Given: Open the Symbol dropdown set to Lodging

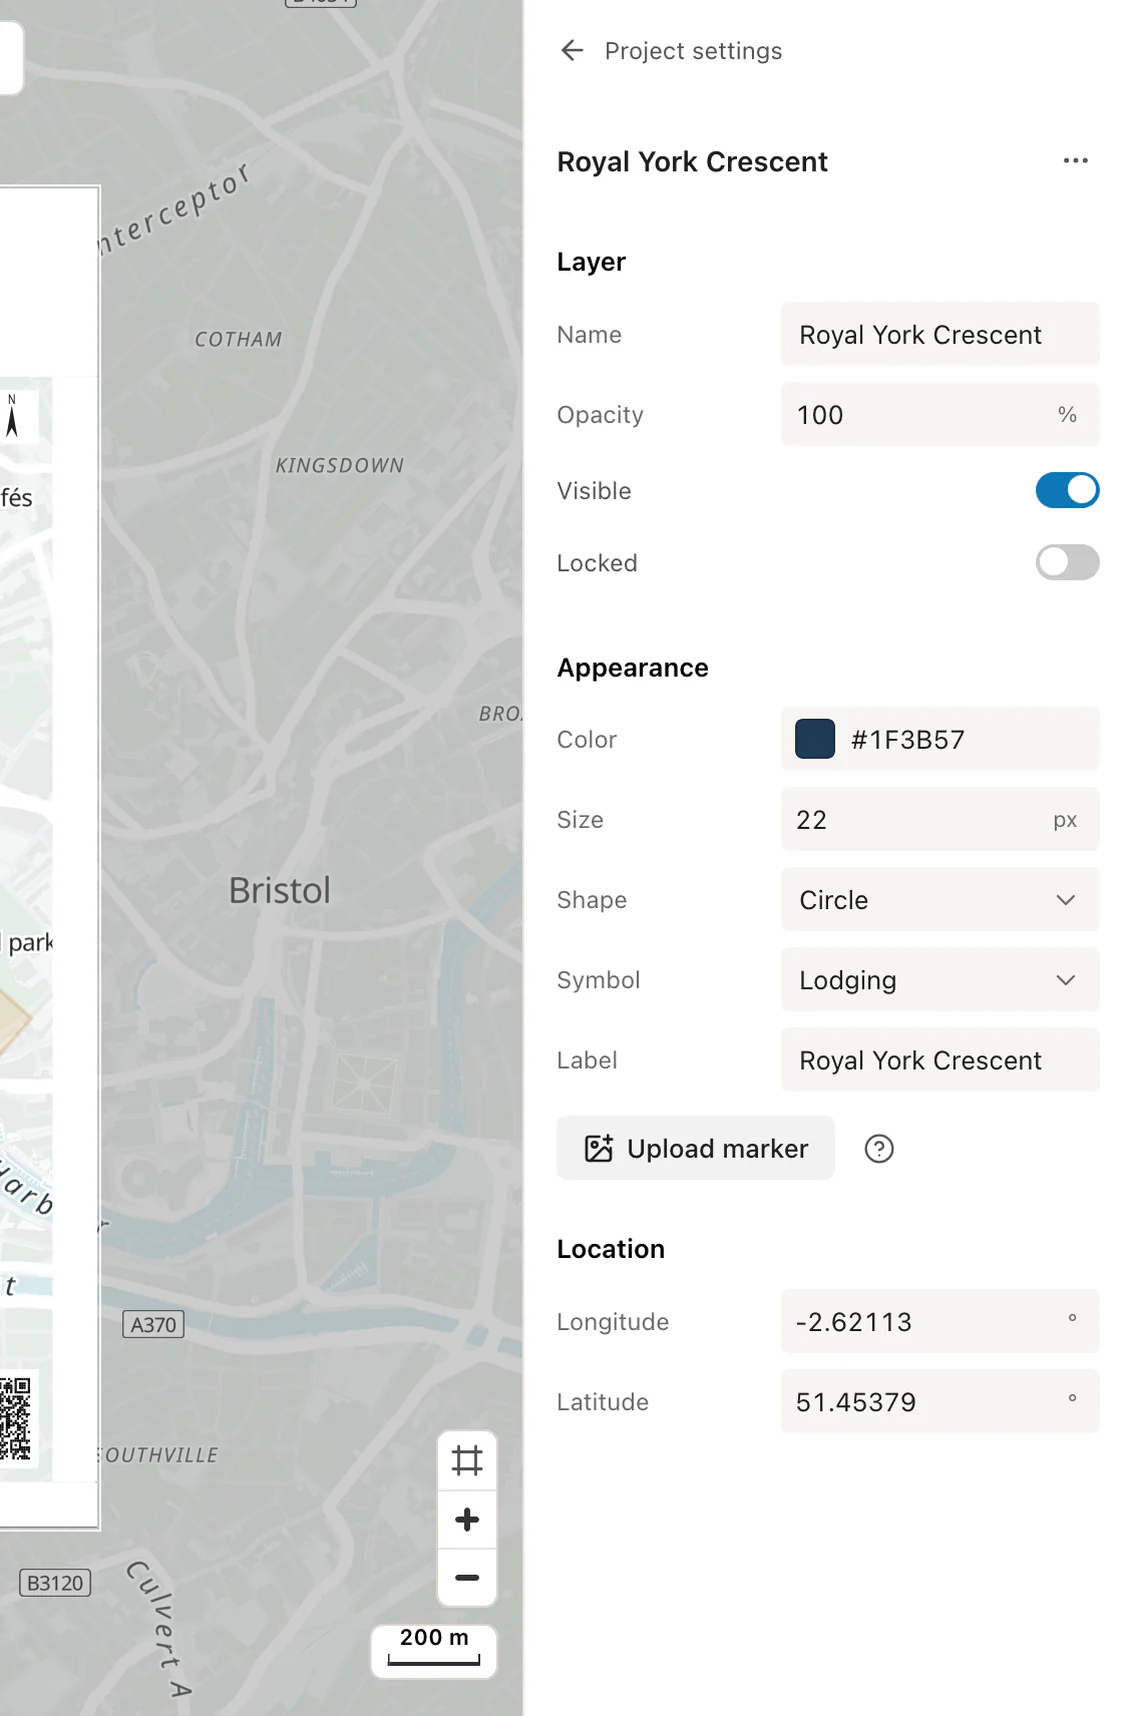Looking at the screenshot, I should [x=939, y=979].
